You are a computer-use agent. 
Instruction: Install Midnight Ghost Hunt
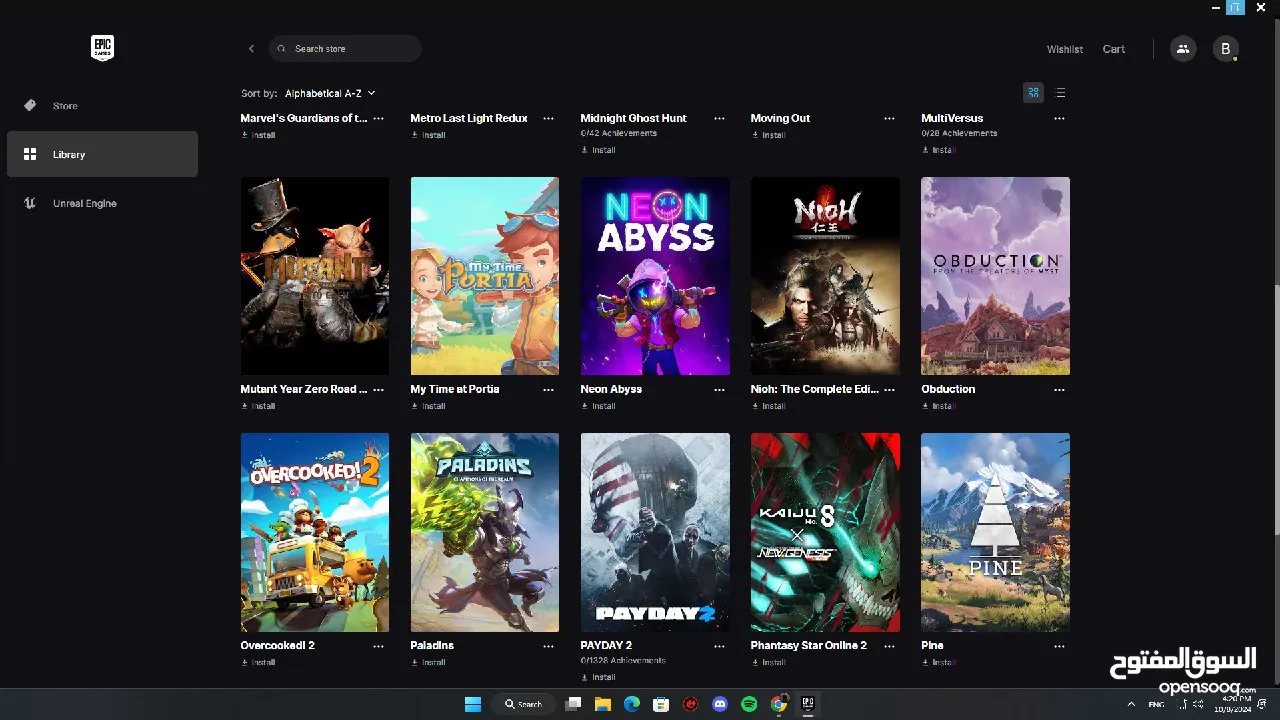click(x=598, y=150)
